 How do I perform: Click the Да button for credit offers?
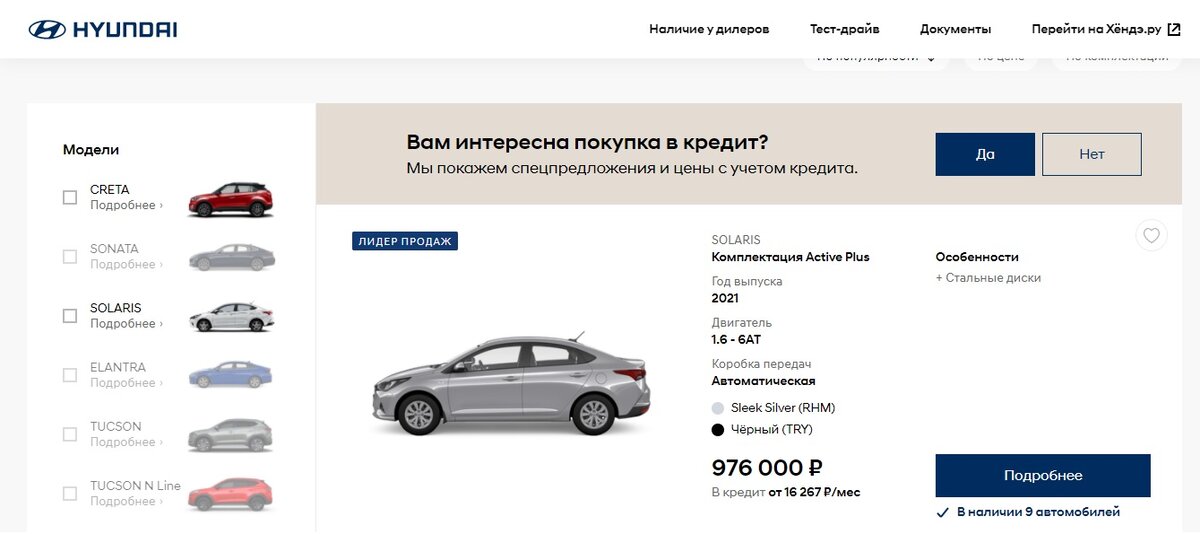985,154
